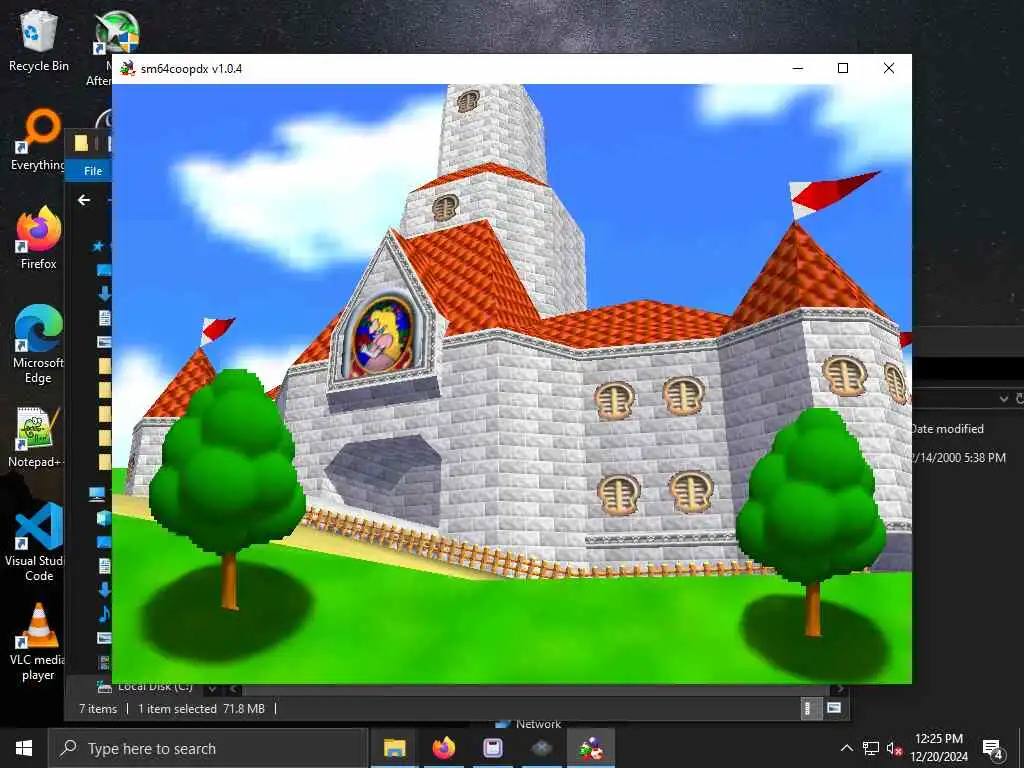Click the right arrow of Explorer's horizontal scrollbar
1024x768 pixels.
[840, 689]
